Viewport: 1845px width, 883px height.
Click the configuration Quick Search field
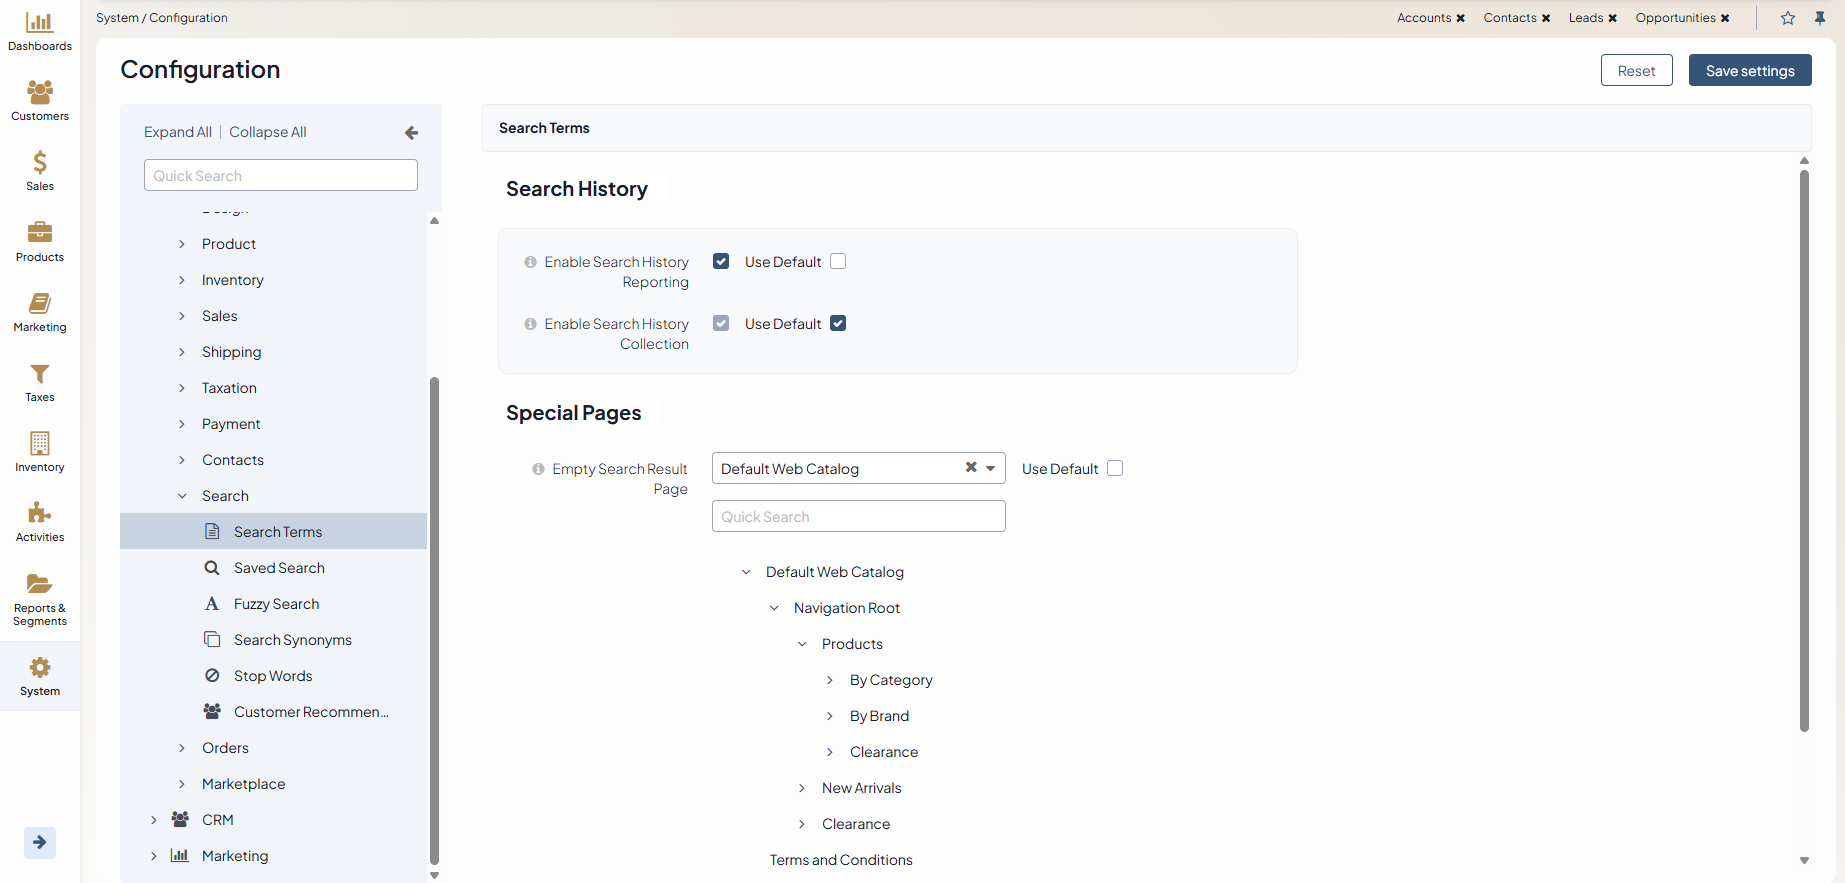pos(280,176)
